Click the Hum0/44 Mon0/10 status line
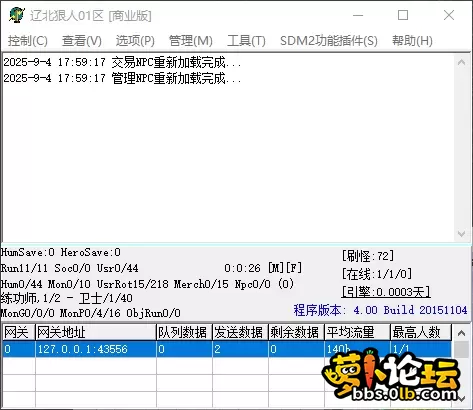The image size is (473, 410). click(x=147, y=284)
